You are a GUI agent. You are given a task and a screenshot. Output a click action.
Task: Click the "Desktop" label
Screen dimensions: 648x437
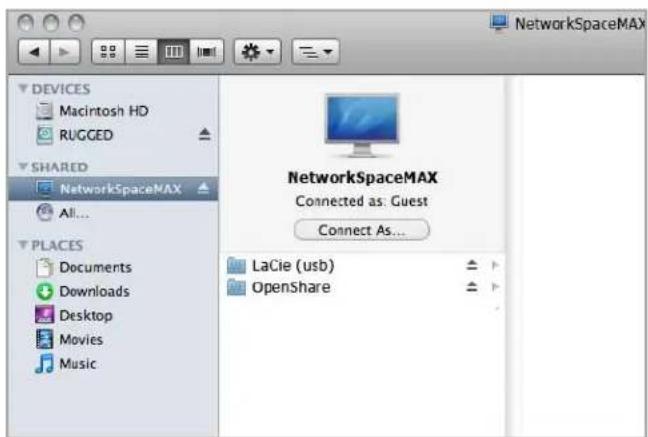click(86, 315)
